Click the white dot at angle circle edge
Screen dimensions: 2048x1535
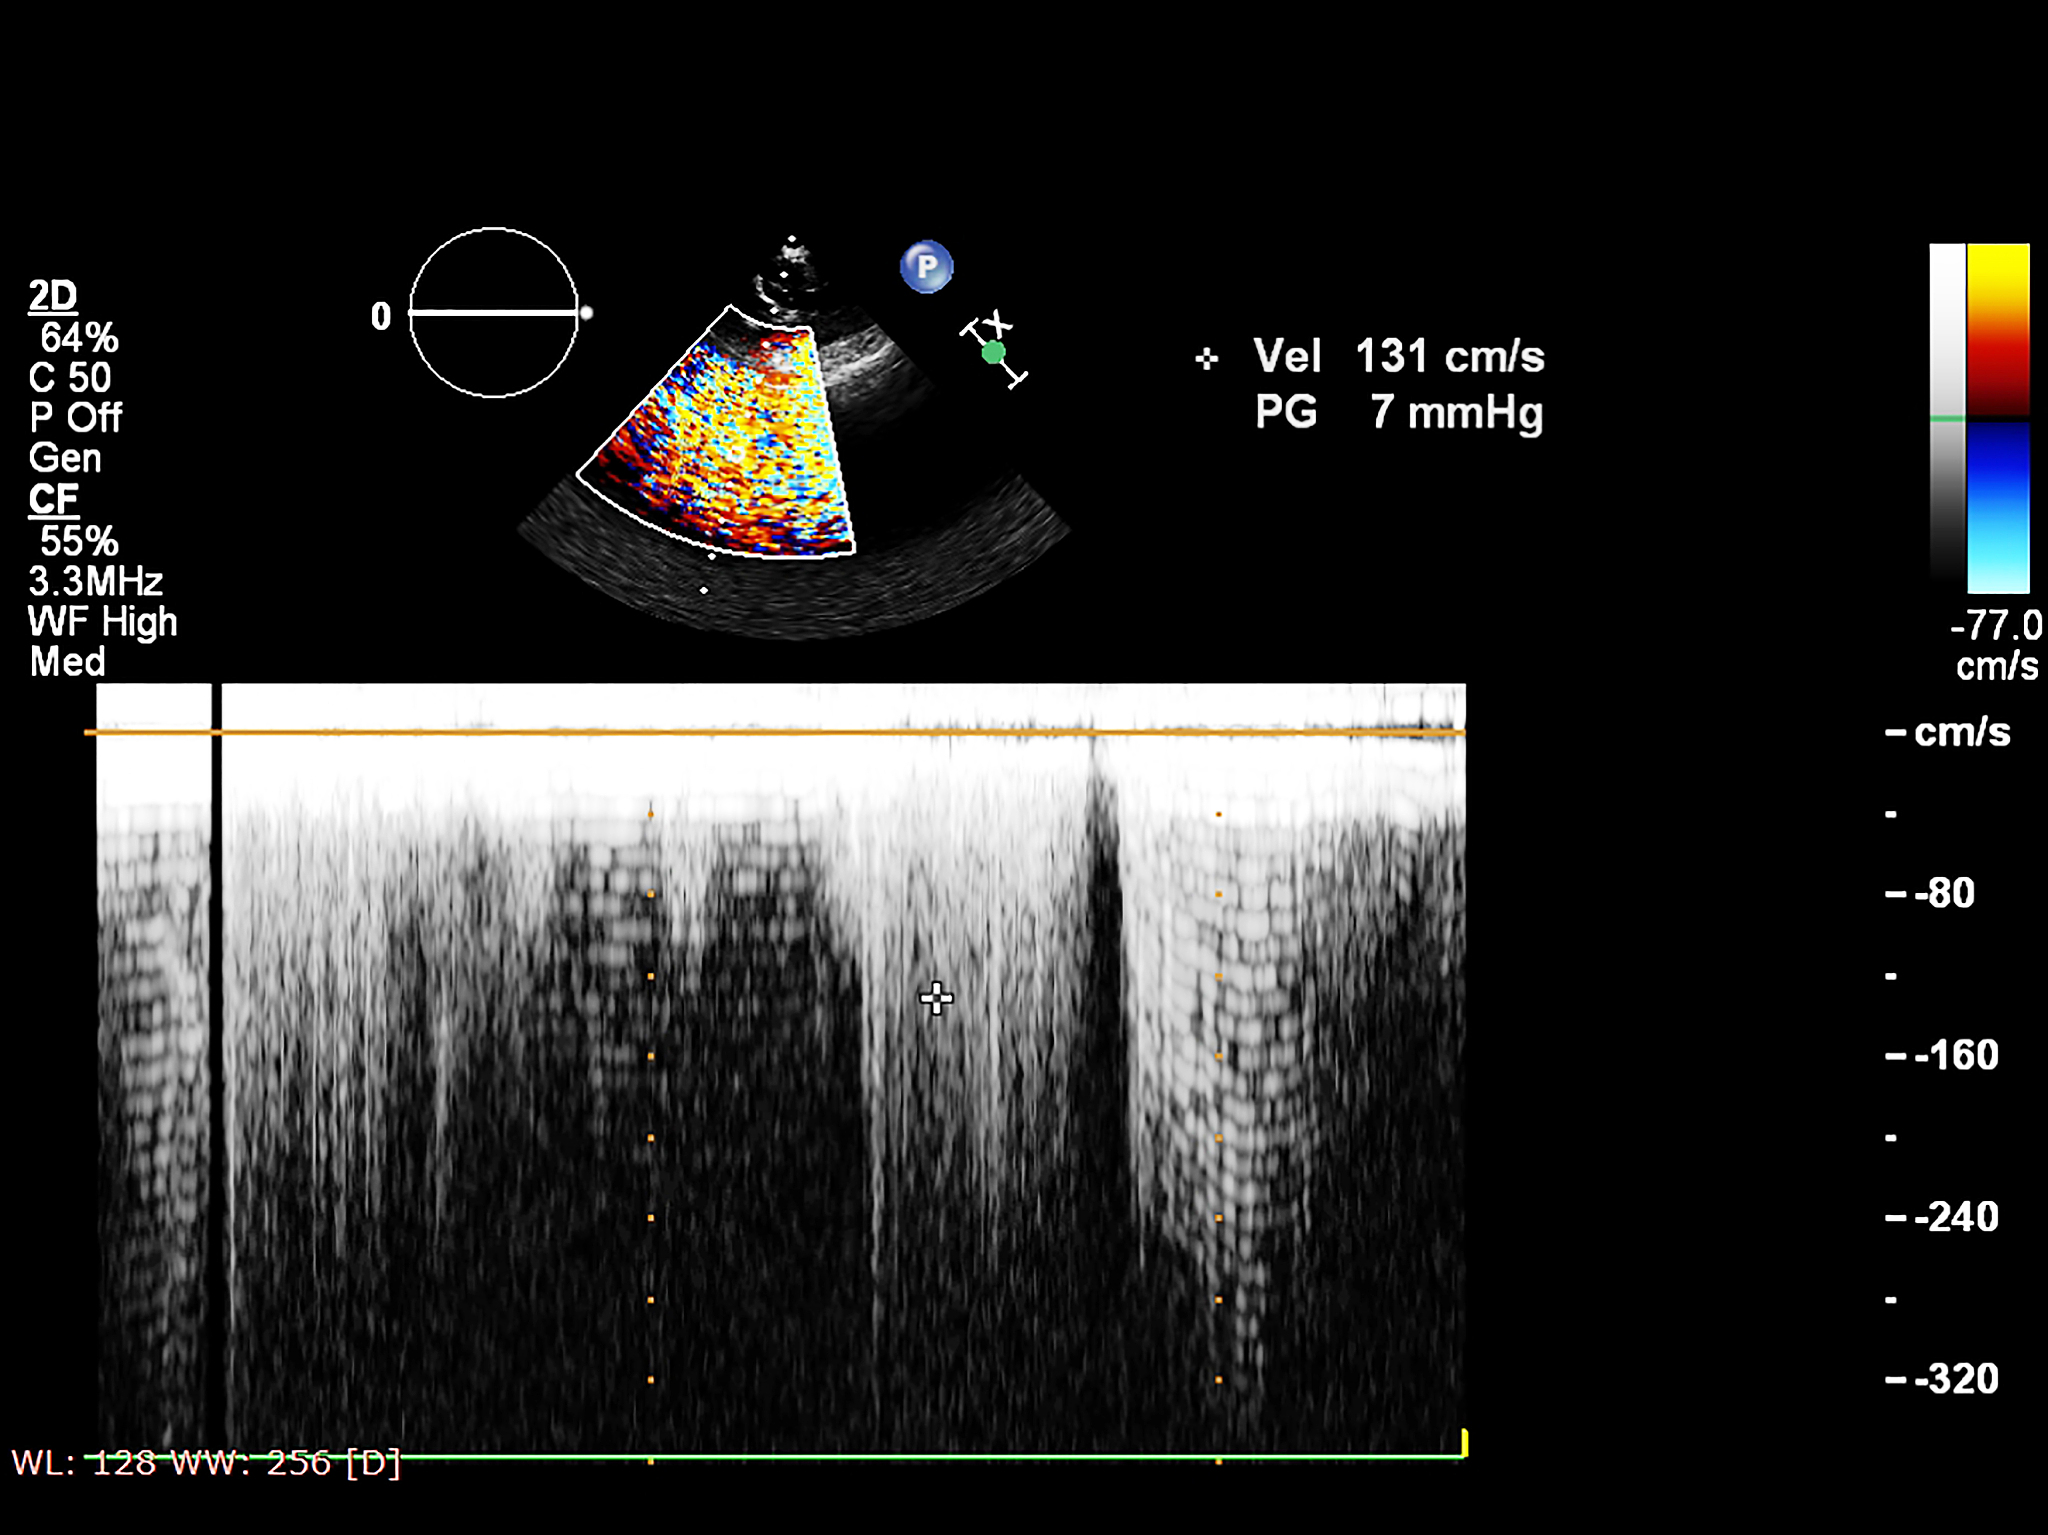click(587, 313)
